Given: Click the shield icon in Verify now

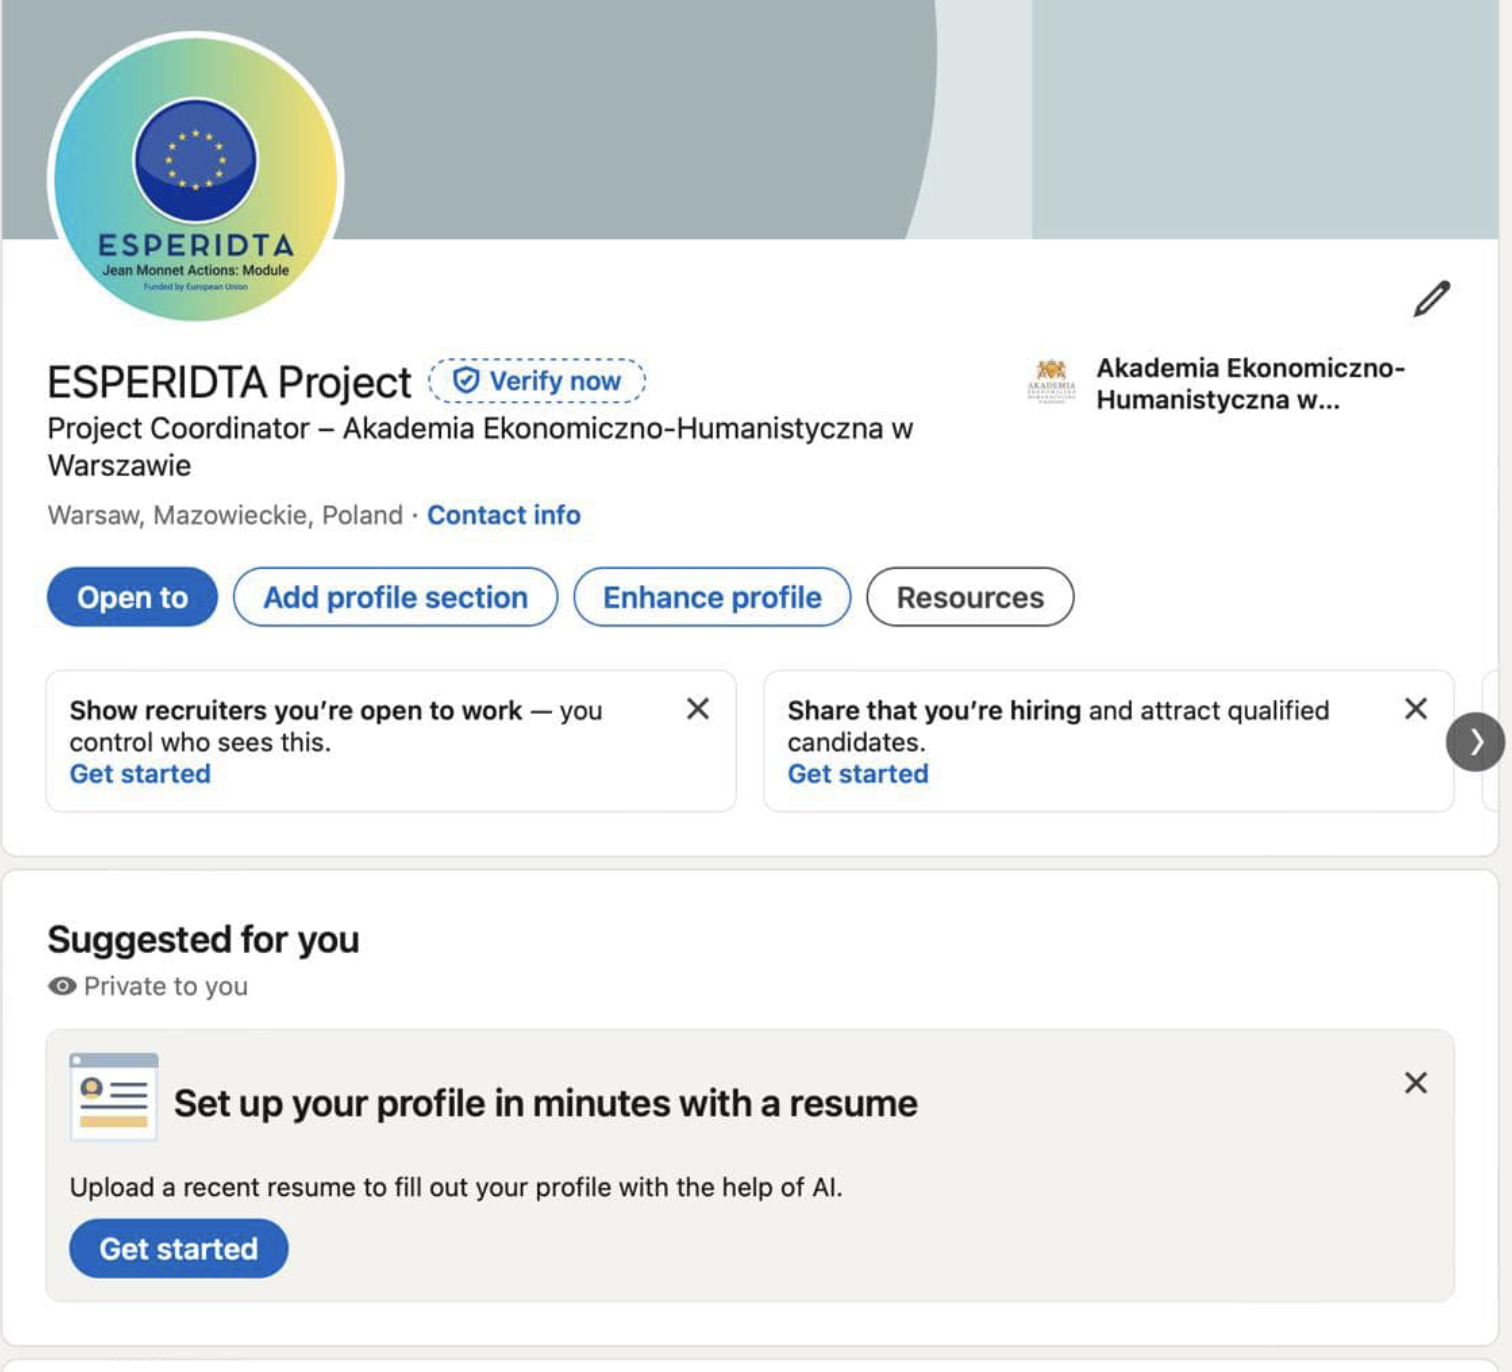Looking at the screenshot, I should coord(465,381).
